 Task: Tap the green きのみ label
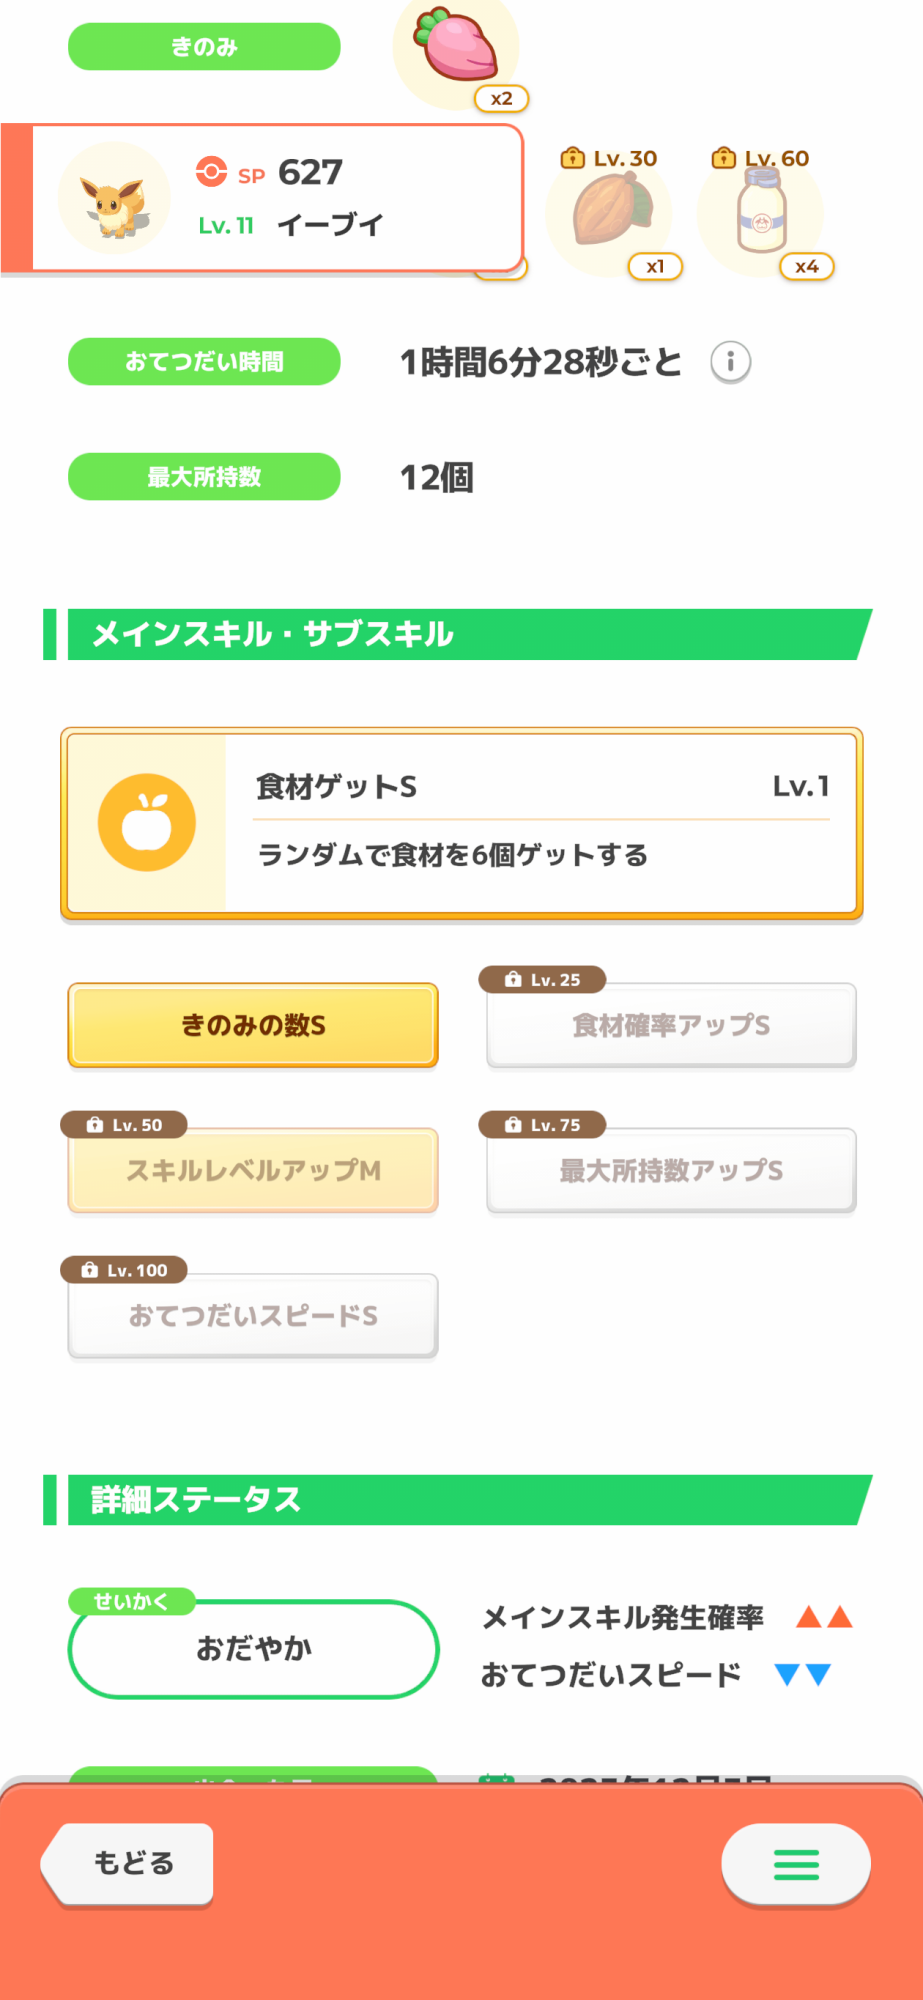204,47
